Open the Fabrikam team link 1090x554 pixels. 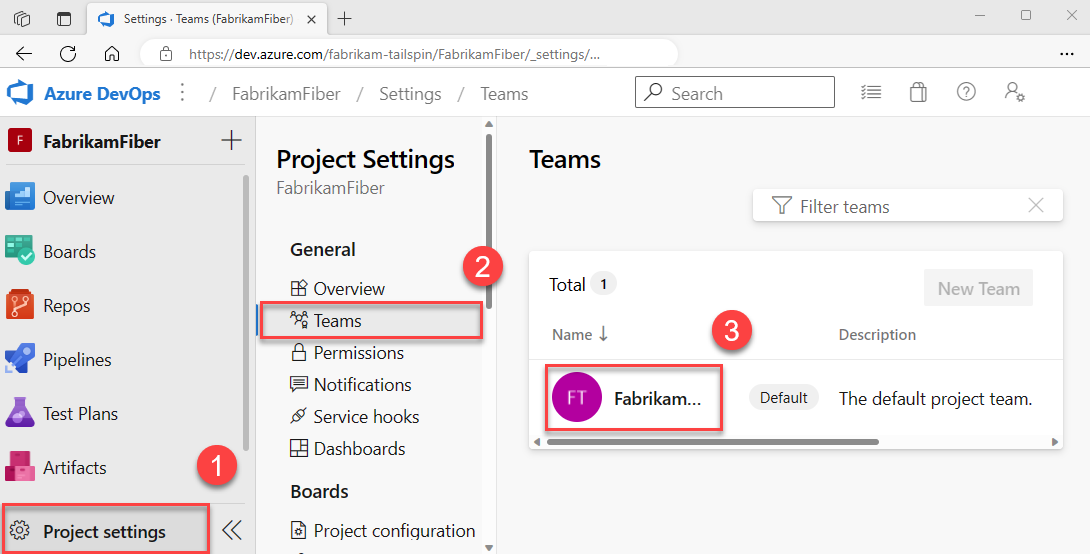point(657,398)
